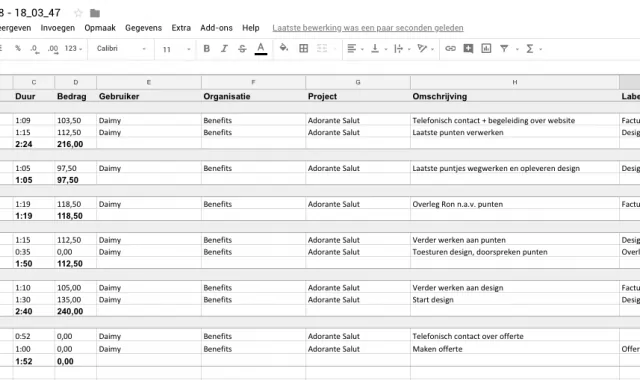Select 'Maken offerte' description cell
640x380 pixels.
click(x=515, y=349)
